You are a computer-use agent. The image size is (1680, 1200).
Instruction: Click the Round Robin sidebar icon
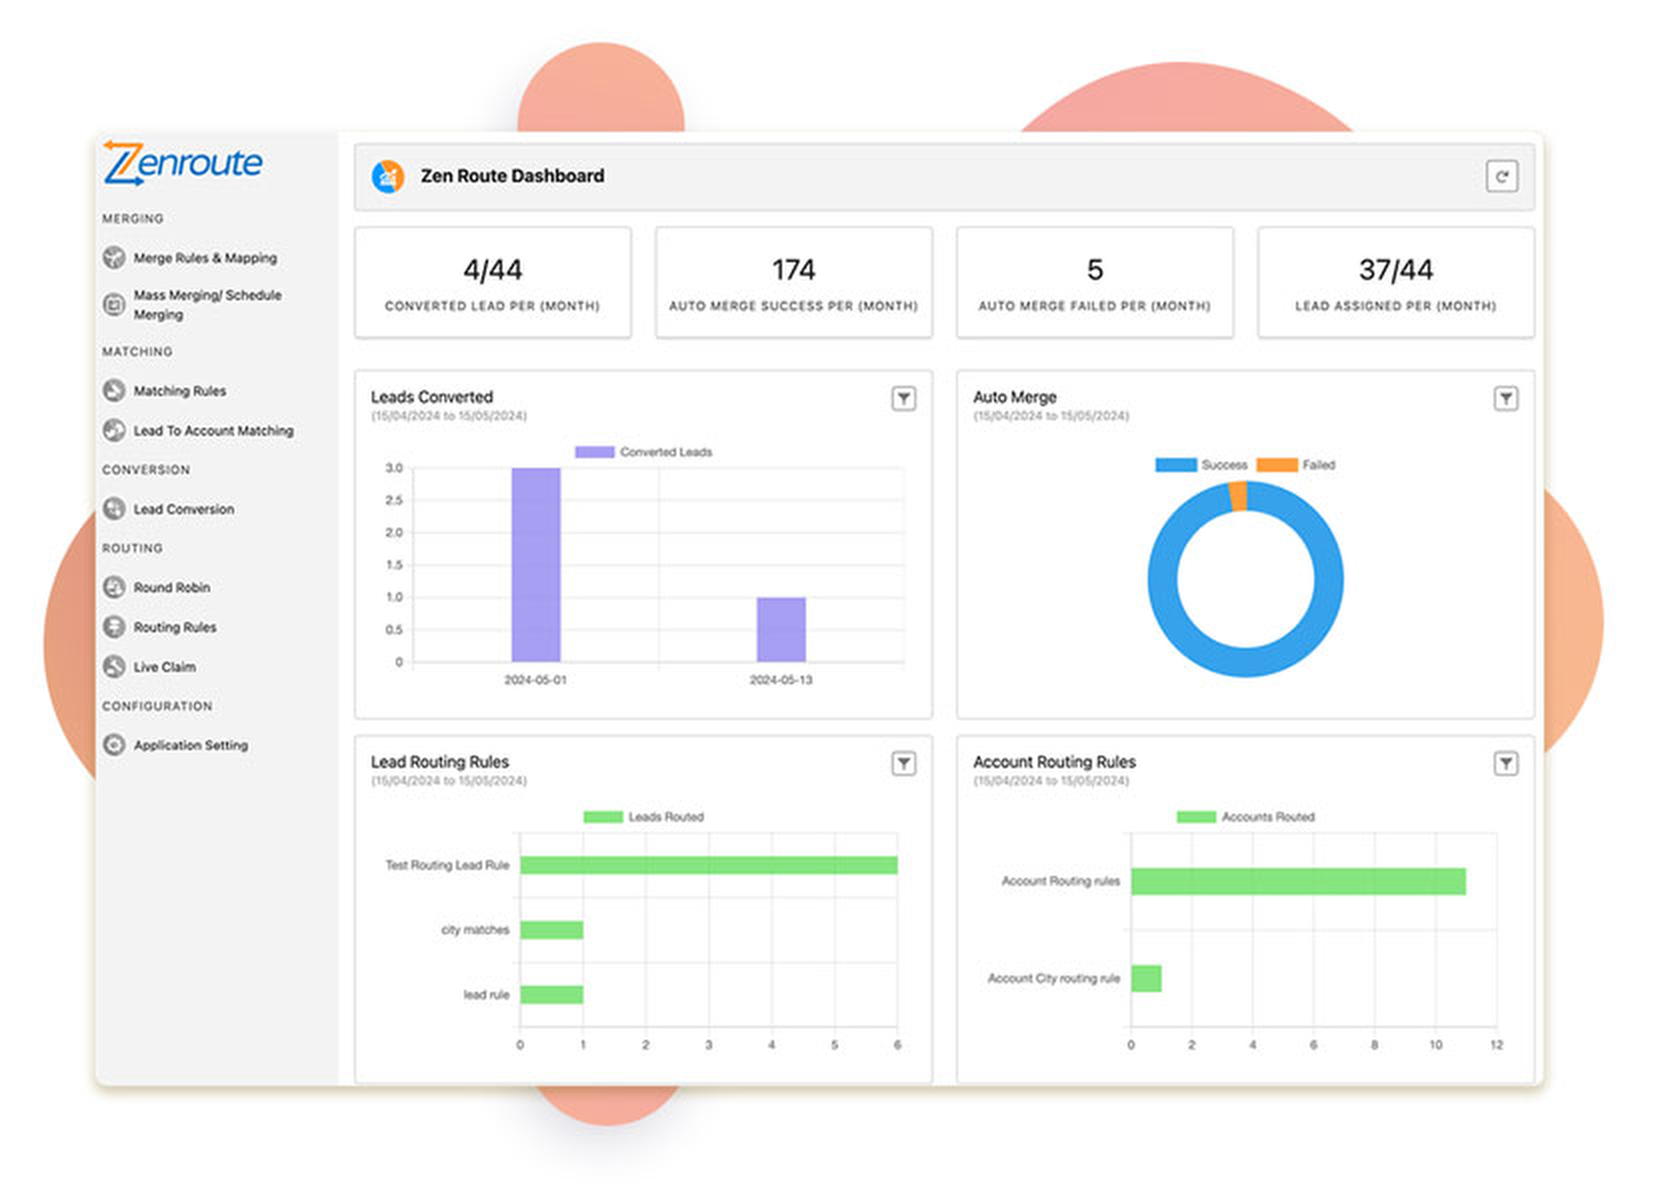pyautogui.click(x=114, y=587)
